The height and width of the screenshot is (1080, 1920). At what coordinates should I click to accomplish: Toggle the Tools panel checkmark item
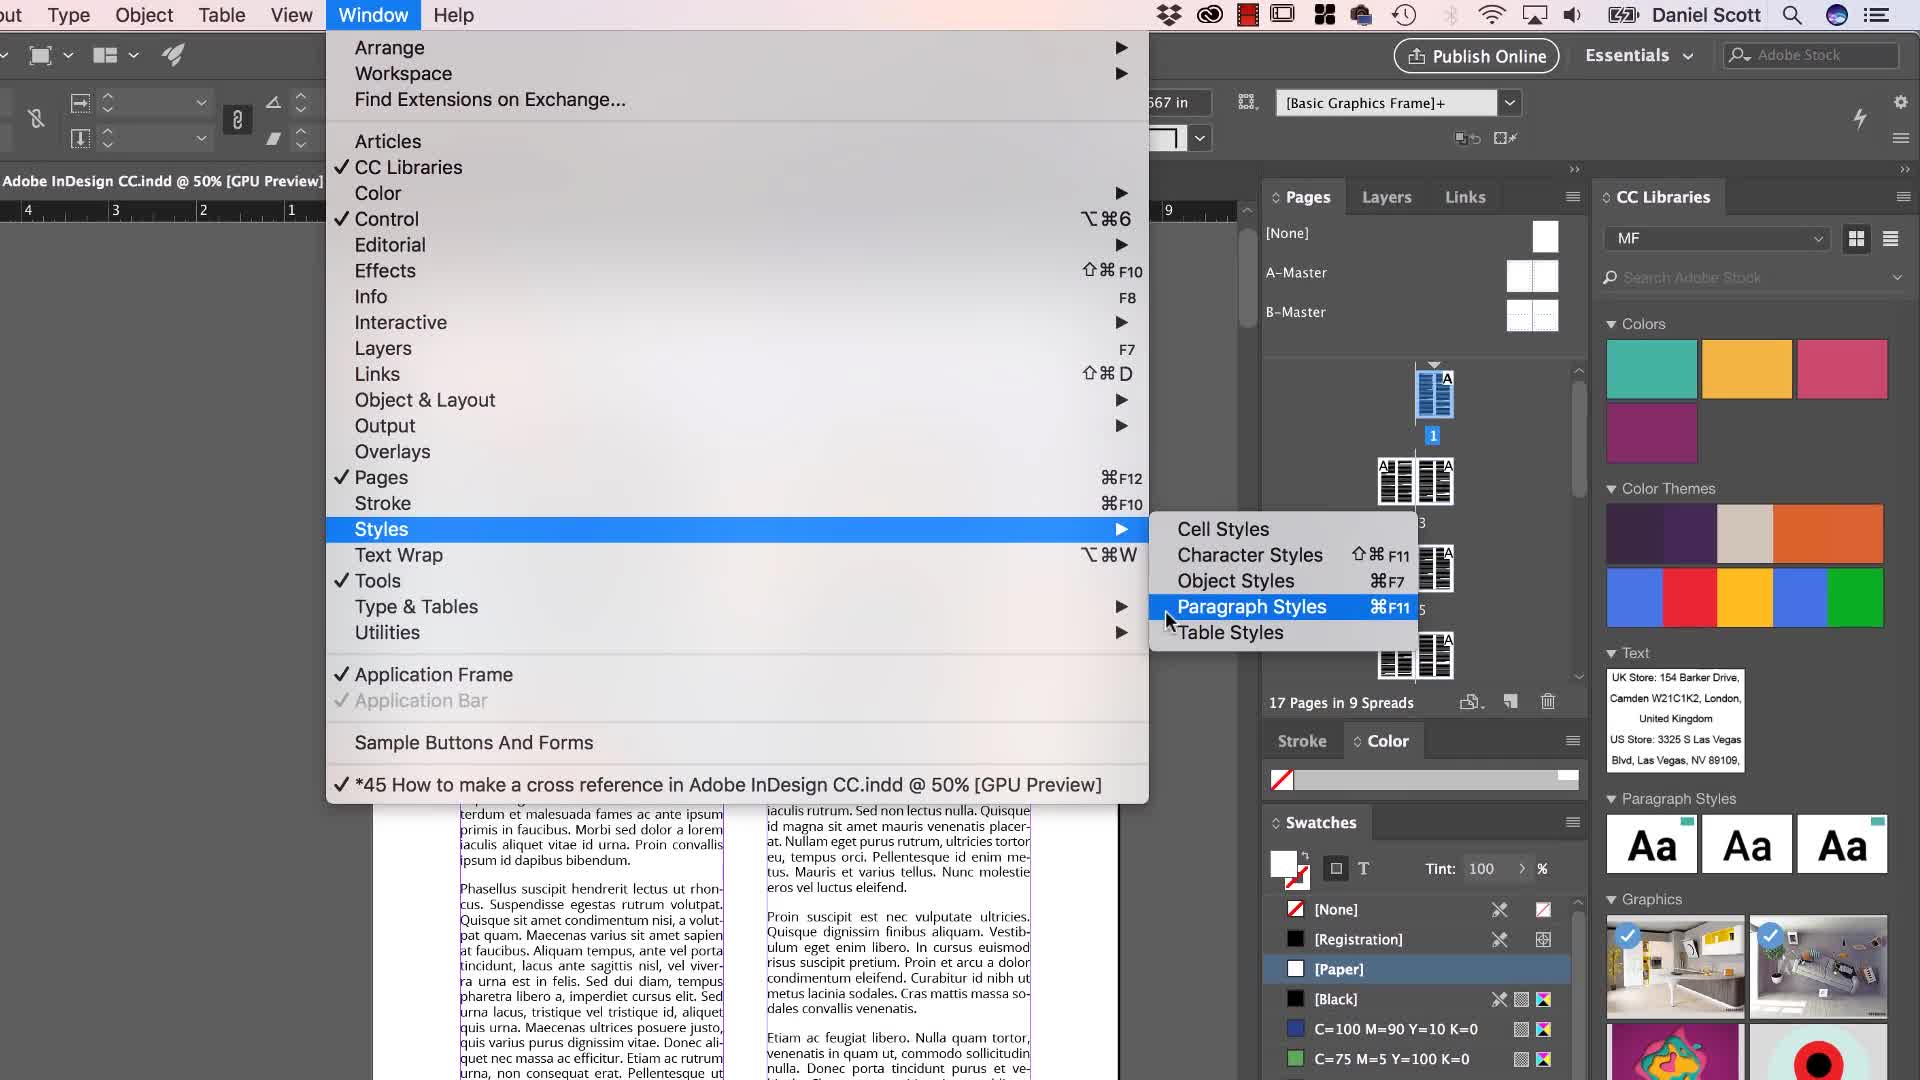[737, 581]
